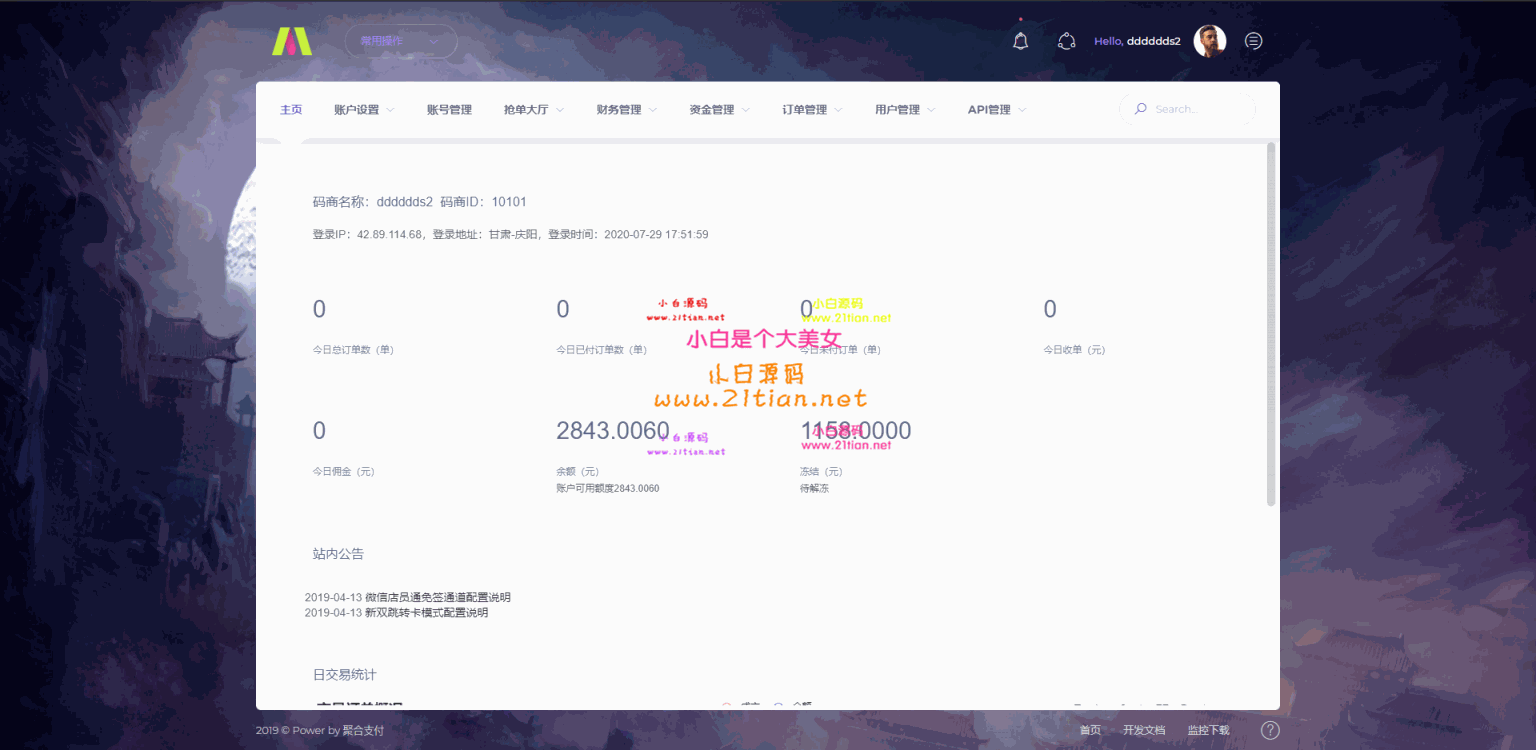Expand the 账户设置 menu
This screenshot has width=1536, height=750.
(x=364, y=110)
